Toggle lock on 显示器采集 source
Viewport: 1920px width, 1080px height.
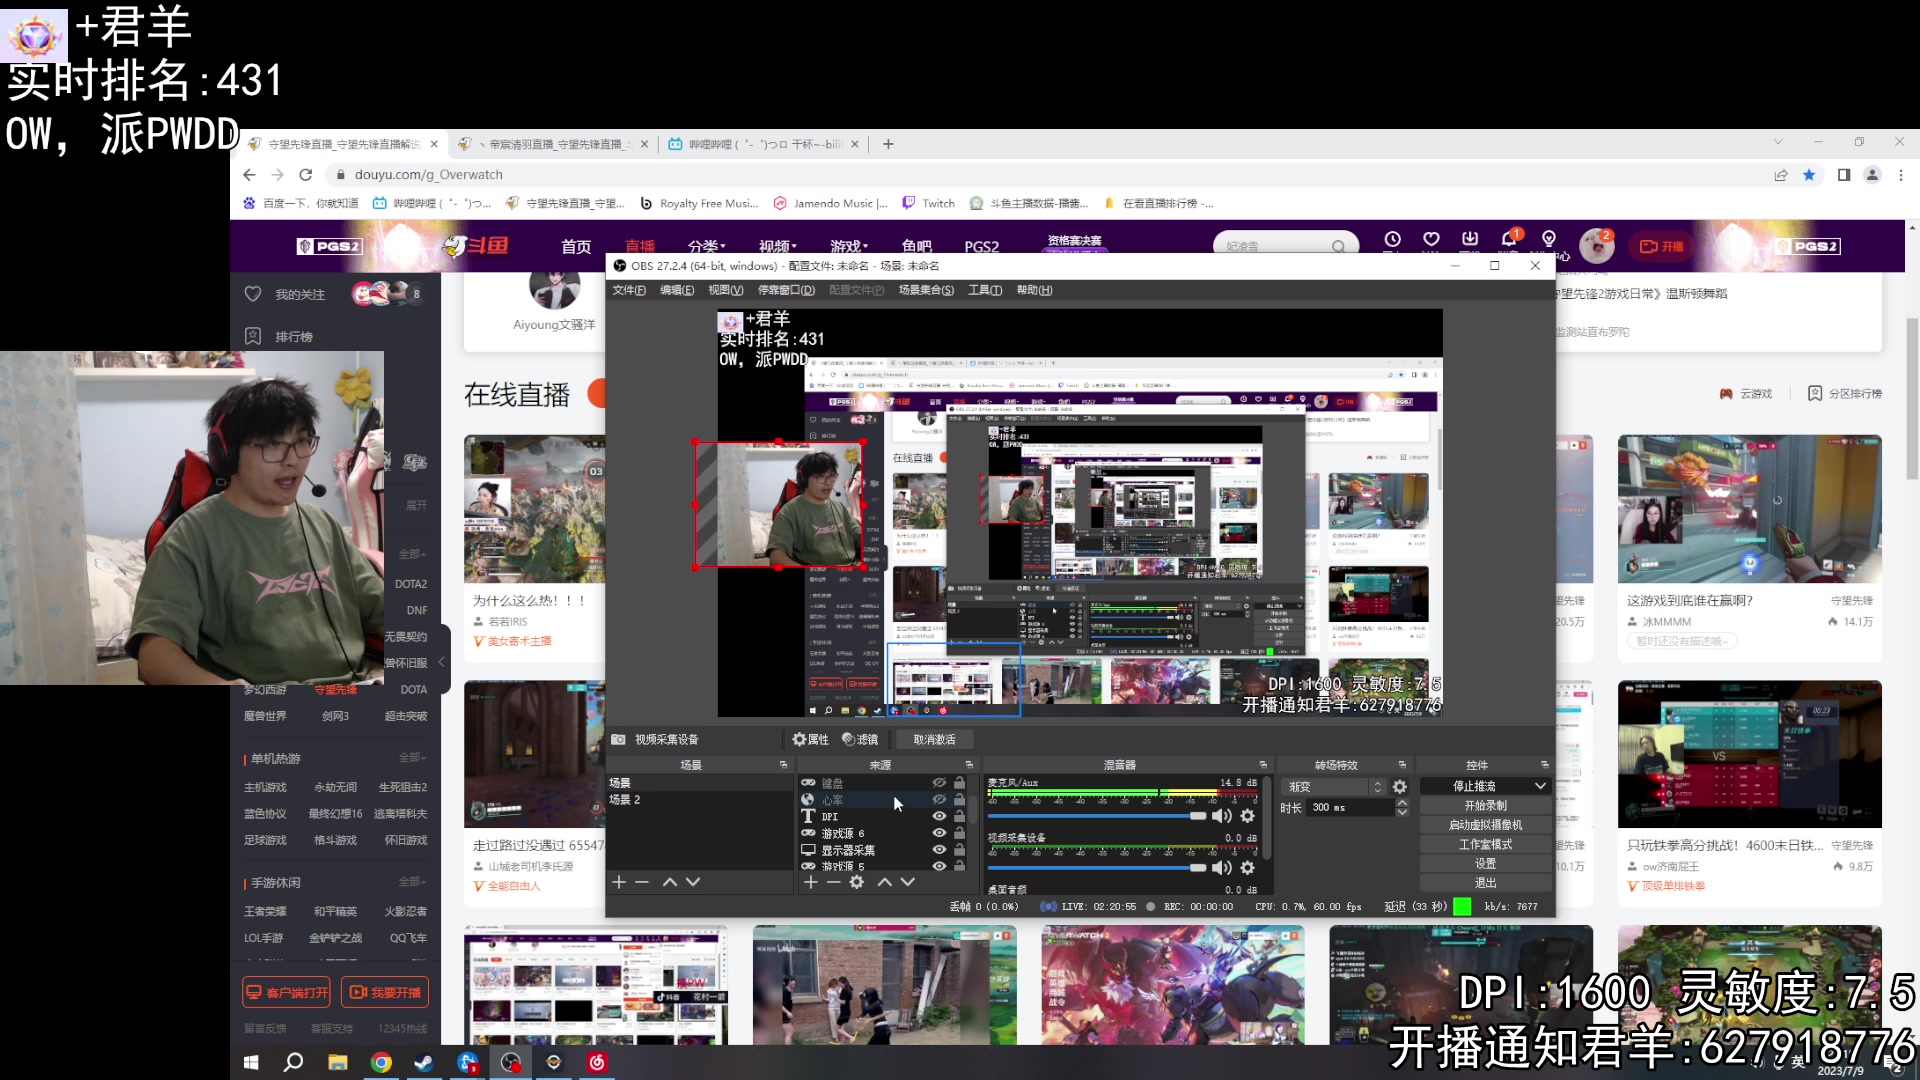coord(959,850)
